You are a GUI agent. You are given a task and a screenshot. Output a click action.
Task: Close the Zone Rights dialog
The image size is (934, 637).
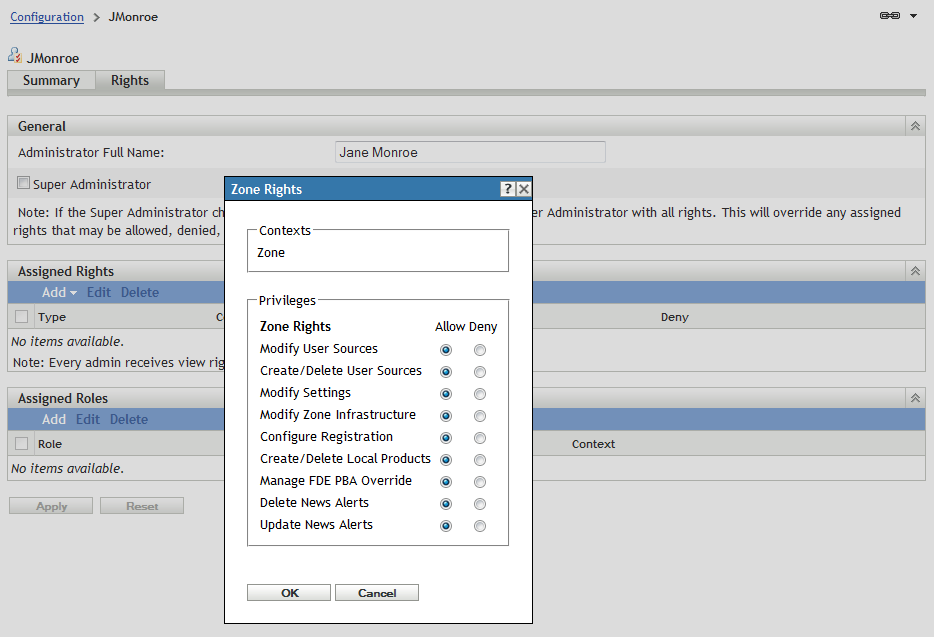click(524, 189)
